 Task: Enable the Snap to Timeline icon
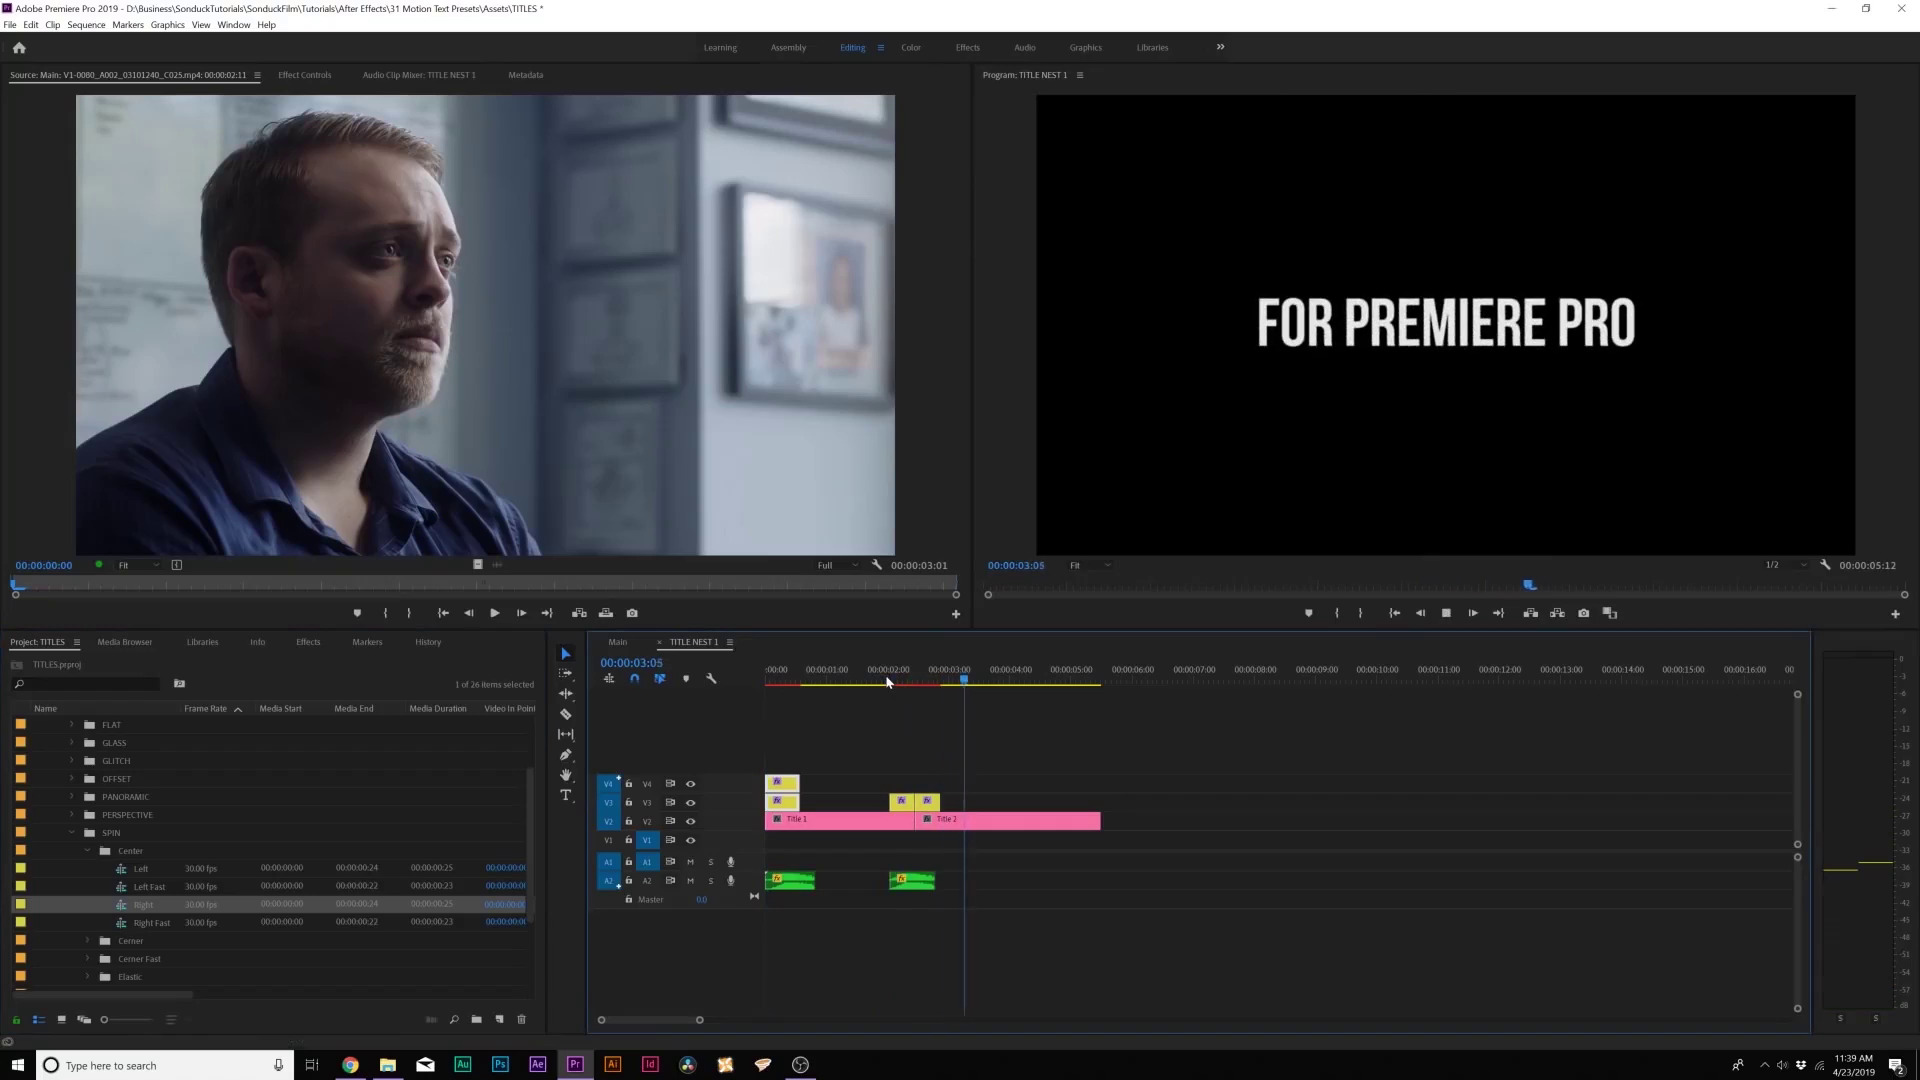pyautogui.click(x=634, y=678)
